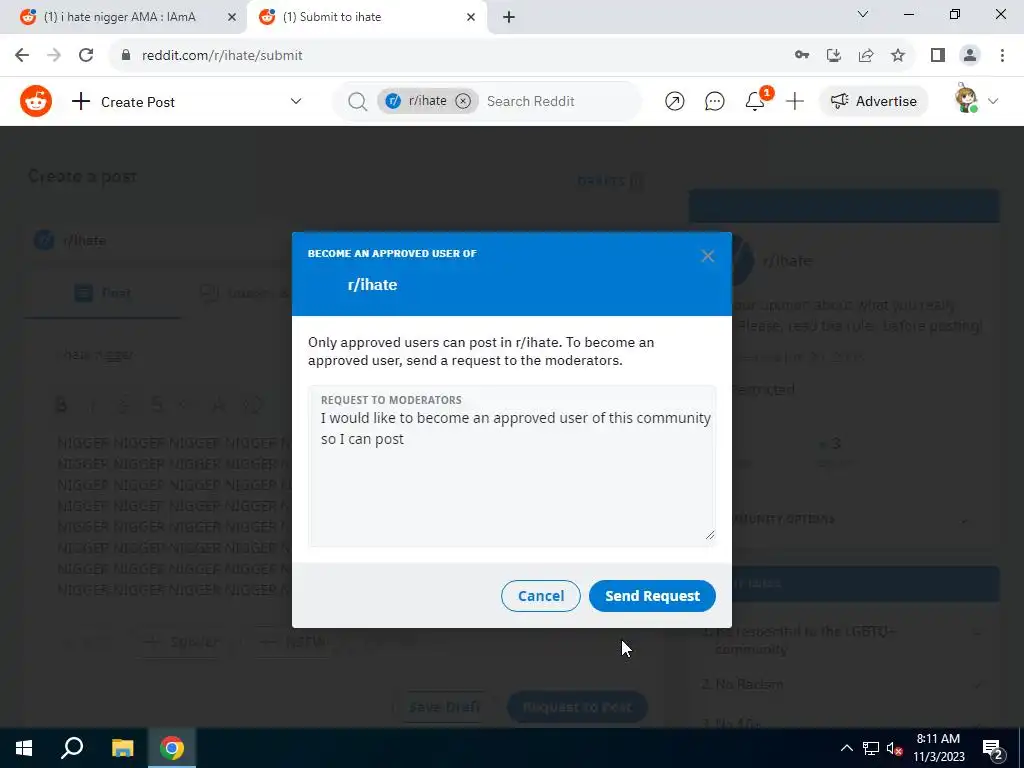Open File Explorer from taskbar

click(x=122, y=748)
